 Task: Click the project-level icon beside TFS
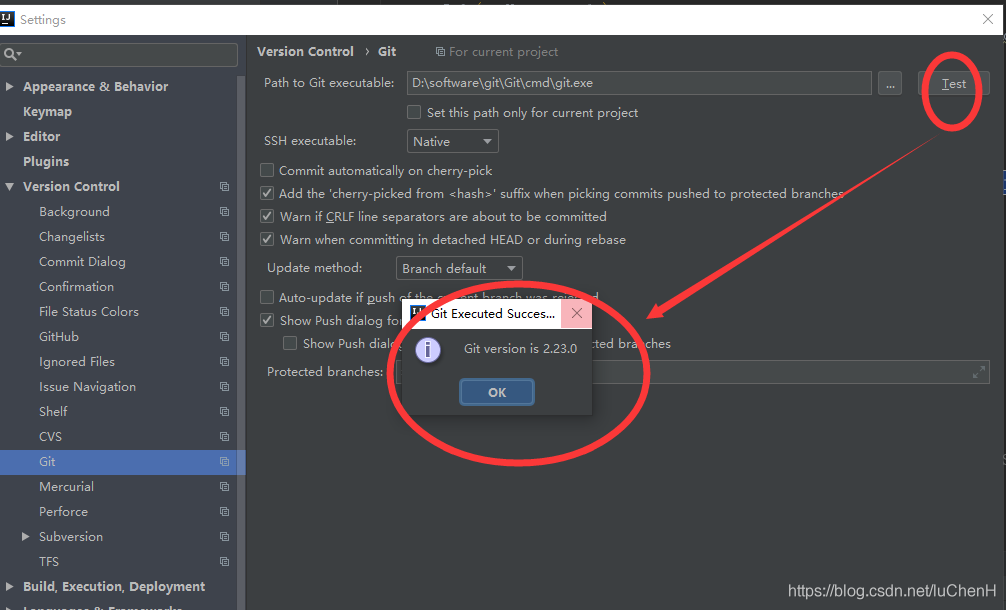click(224, 562)
